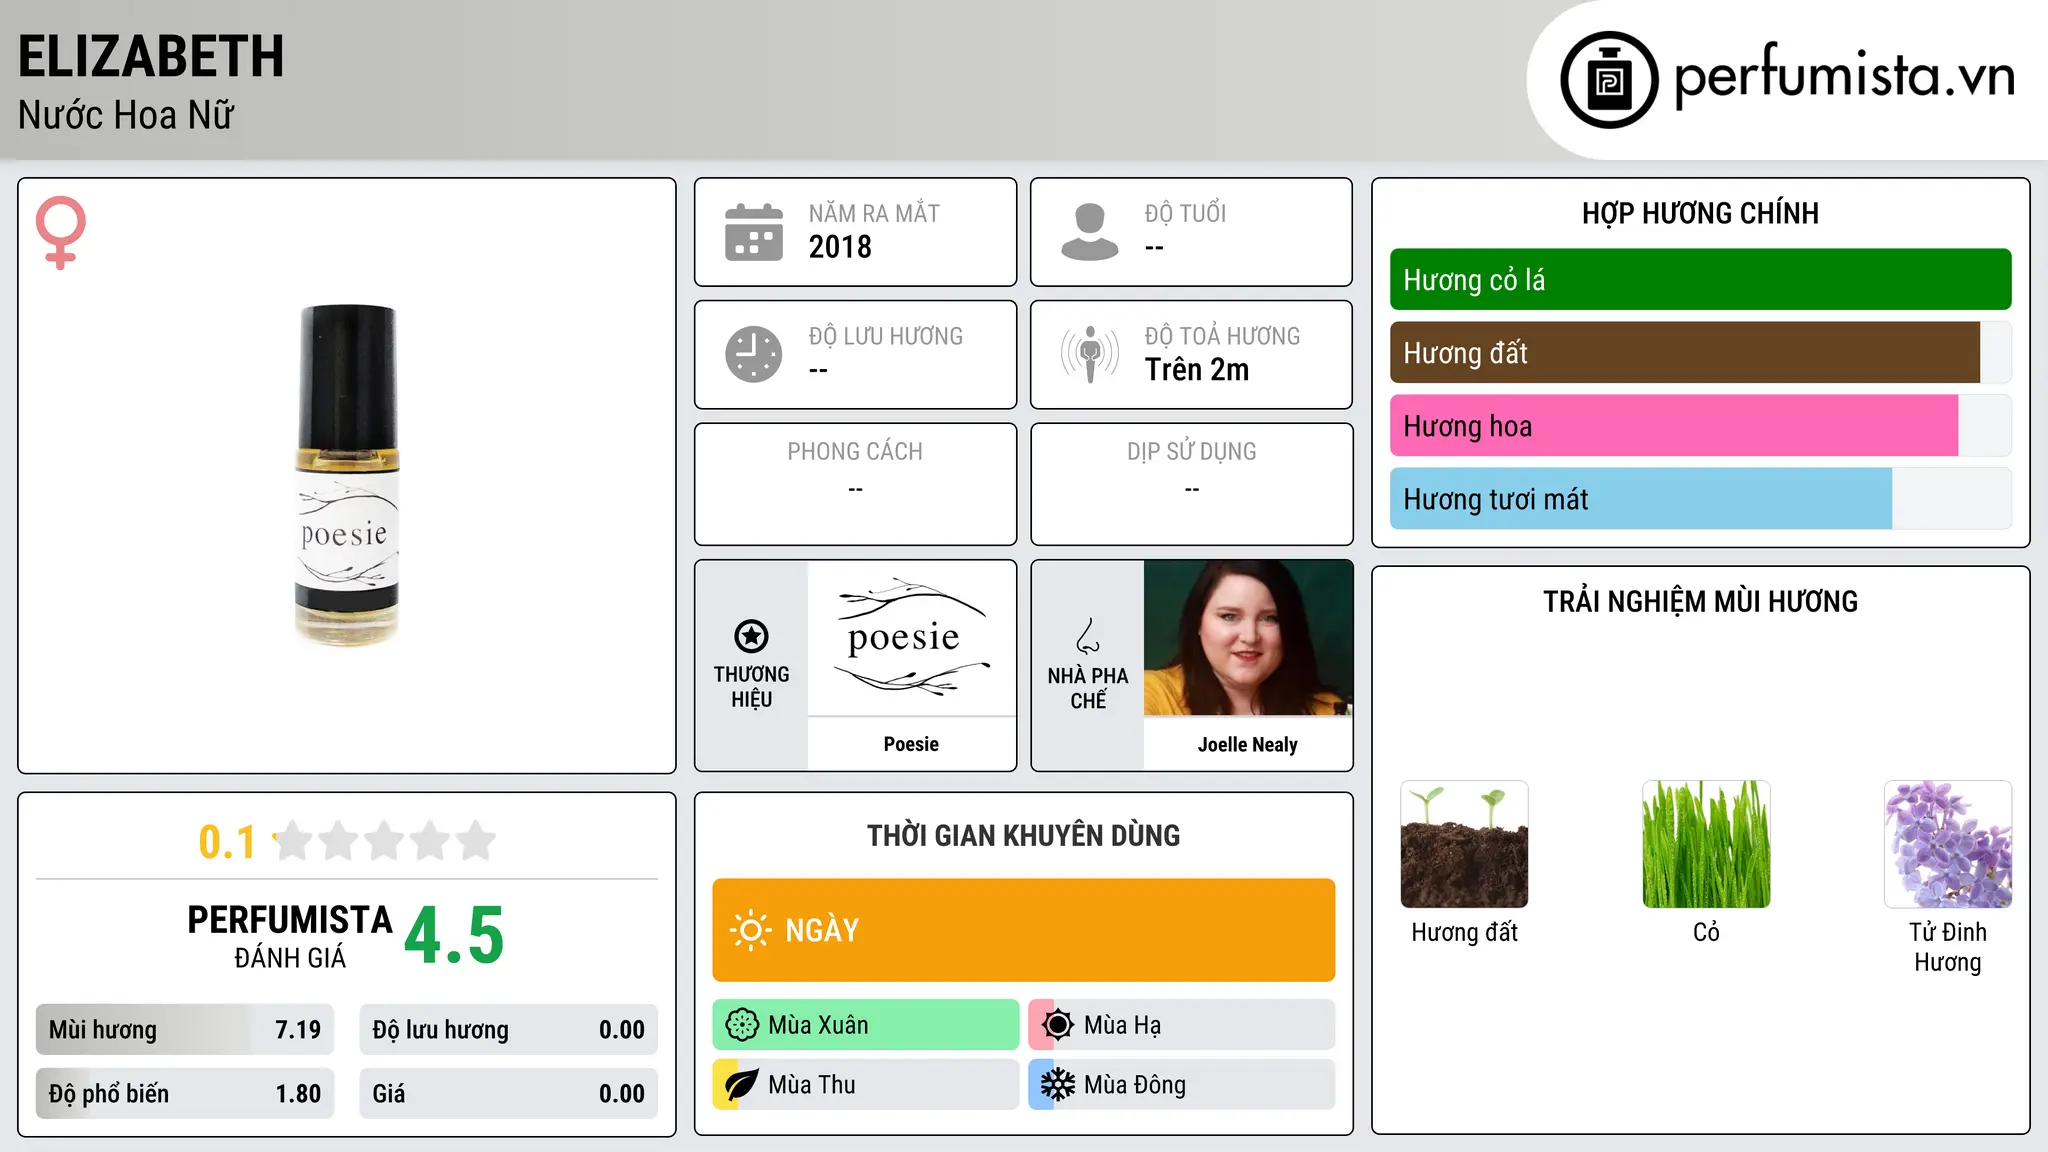Click the Độ phổ biến score 1.80
Image resolution: width=2048 pixels, height=1152 pixels.
pos(298,1094)
